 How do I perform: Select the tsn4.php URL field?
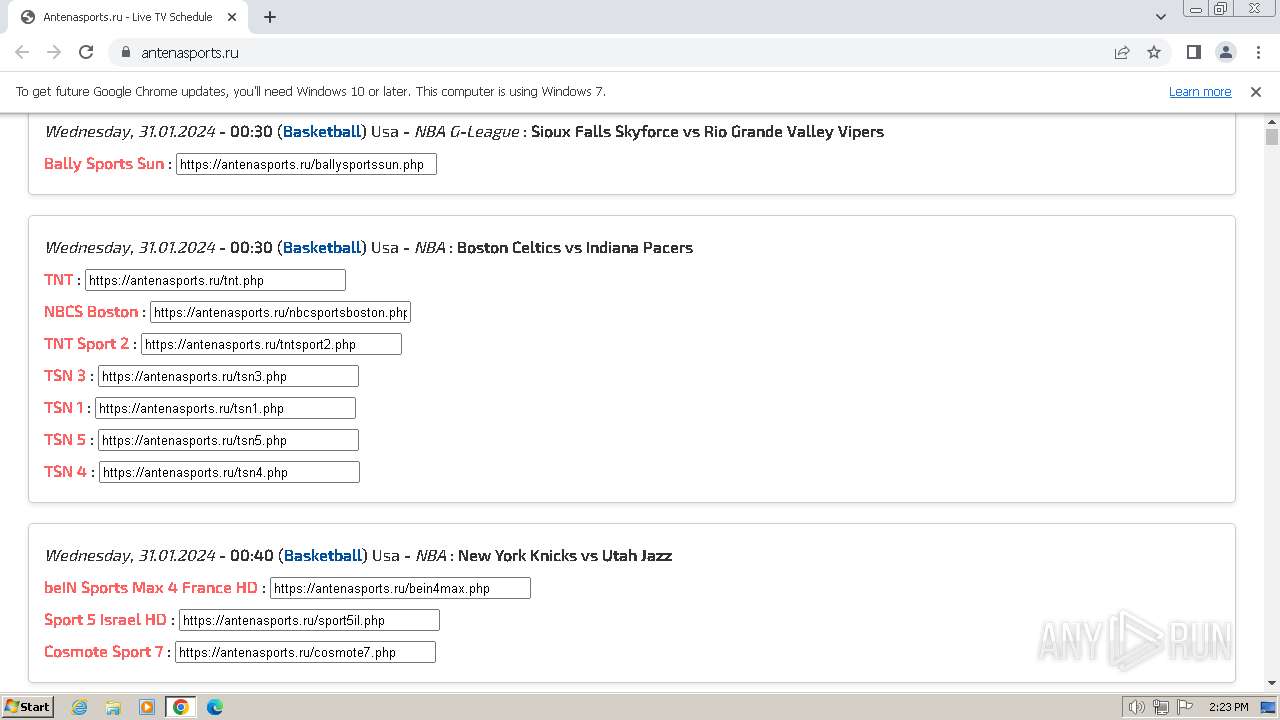(x=229, y=472)
